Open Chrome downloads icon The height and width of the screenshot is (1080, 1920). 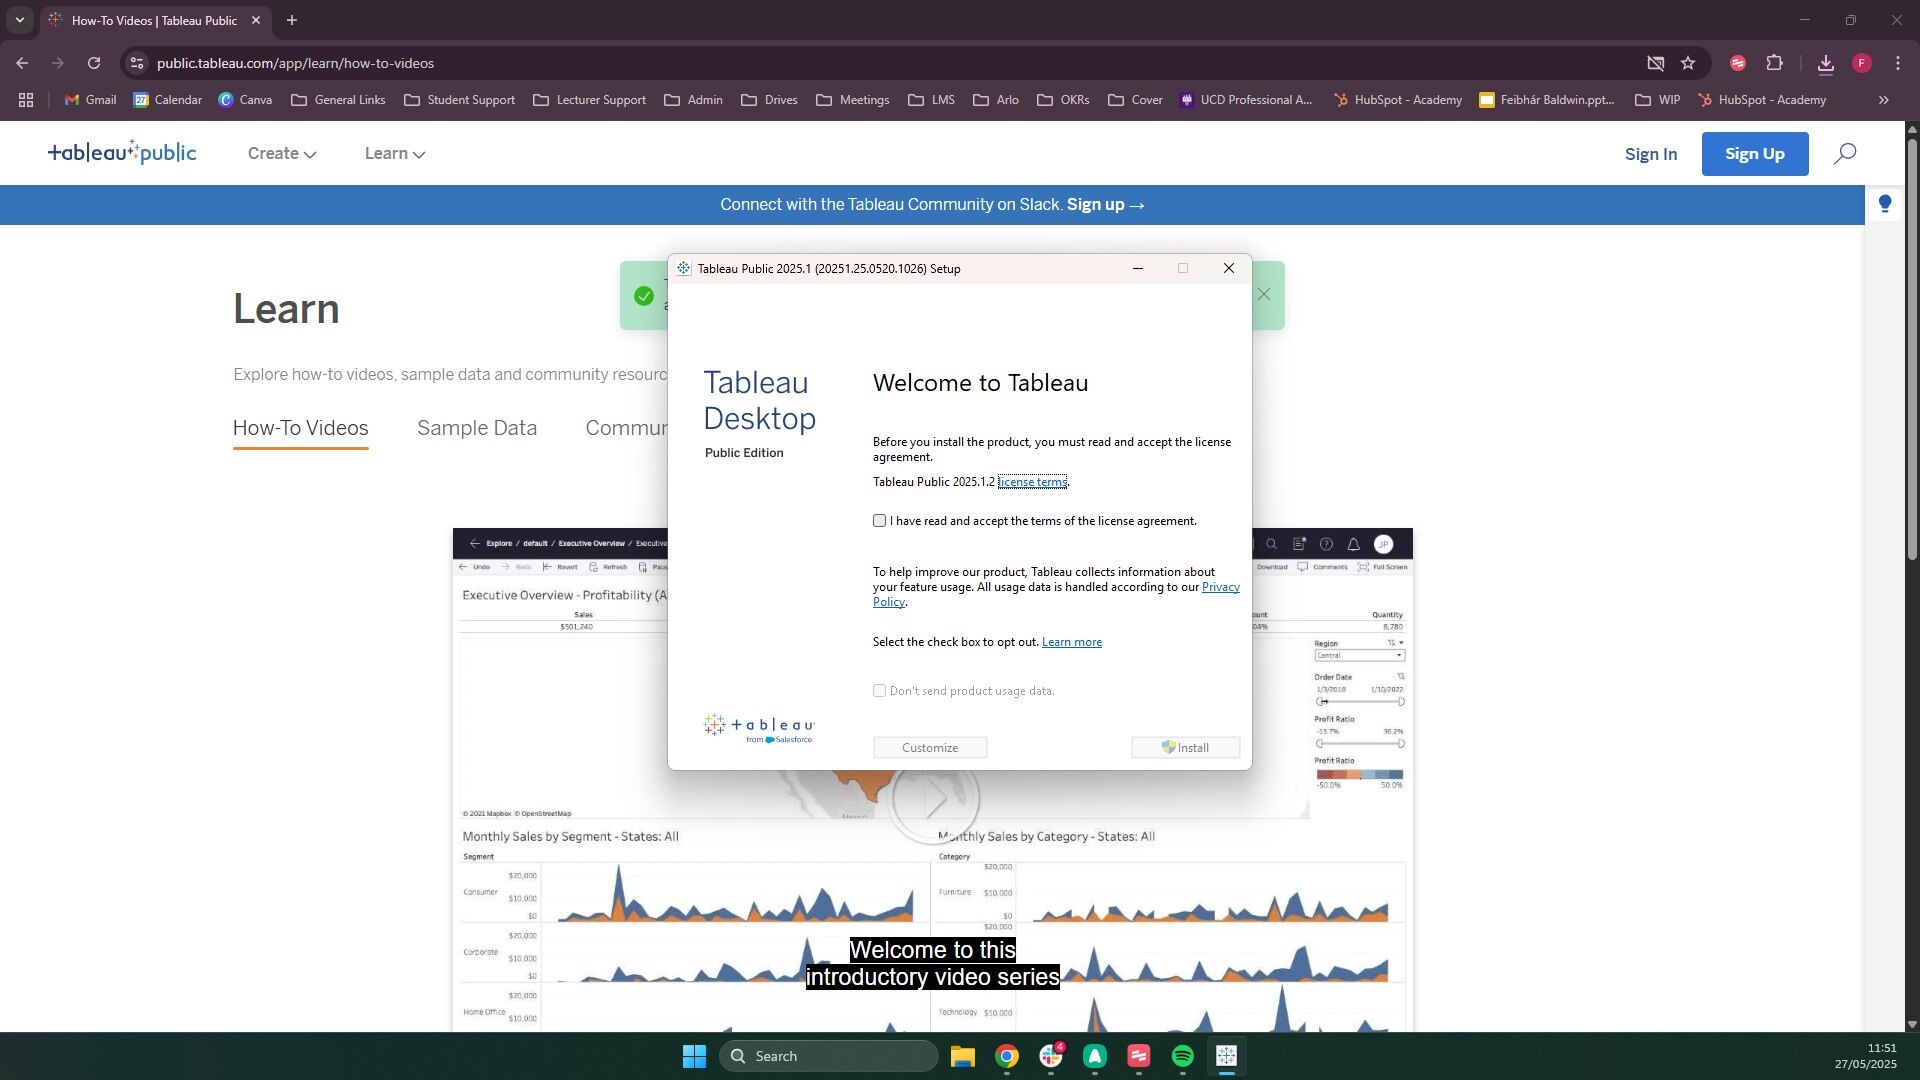click(1825, 63)
